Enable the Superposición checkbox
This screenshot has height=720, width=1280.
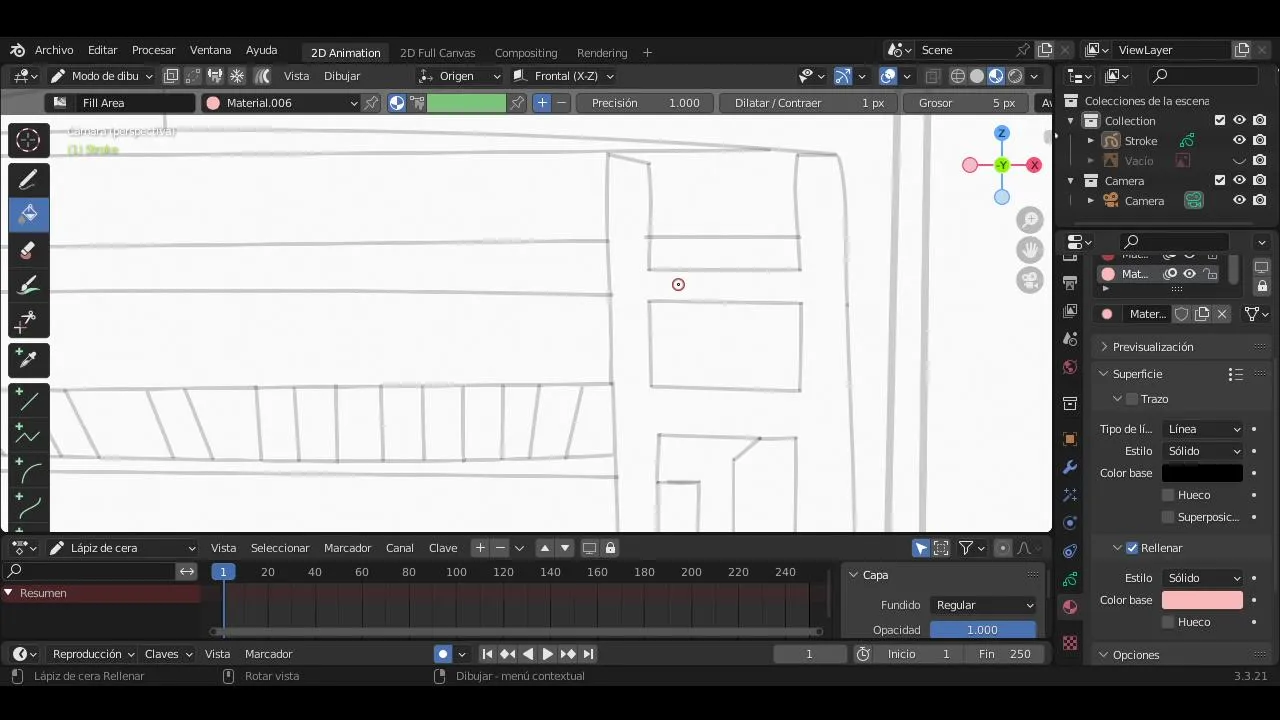click(x=1168, y=517)
